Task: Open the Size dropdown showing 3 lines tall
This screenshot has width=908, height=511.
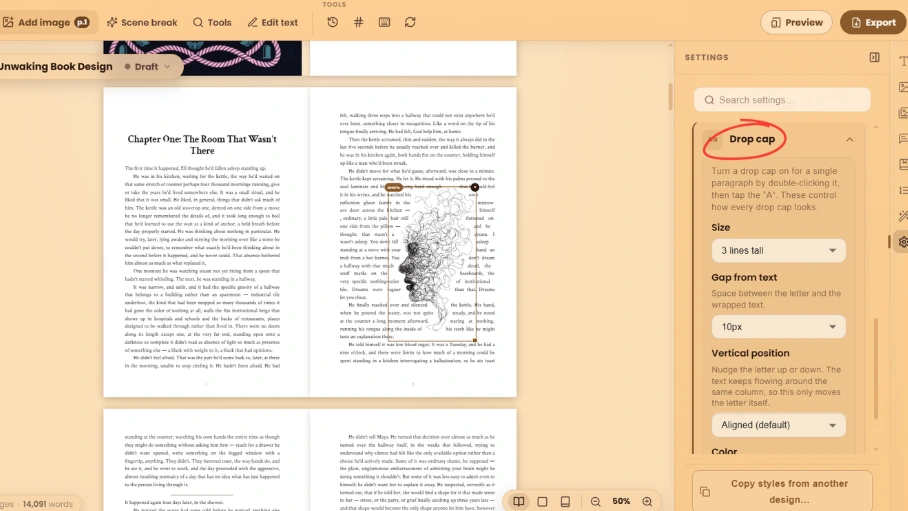Action: coord(778,250)
